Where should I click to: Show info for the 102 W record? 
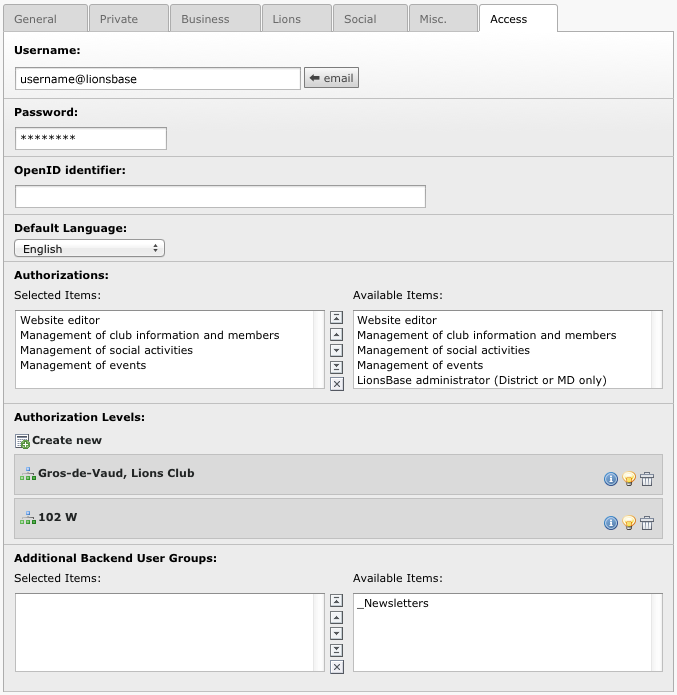(x=610, y=523)
